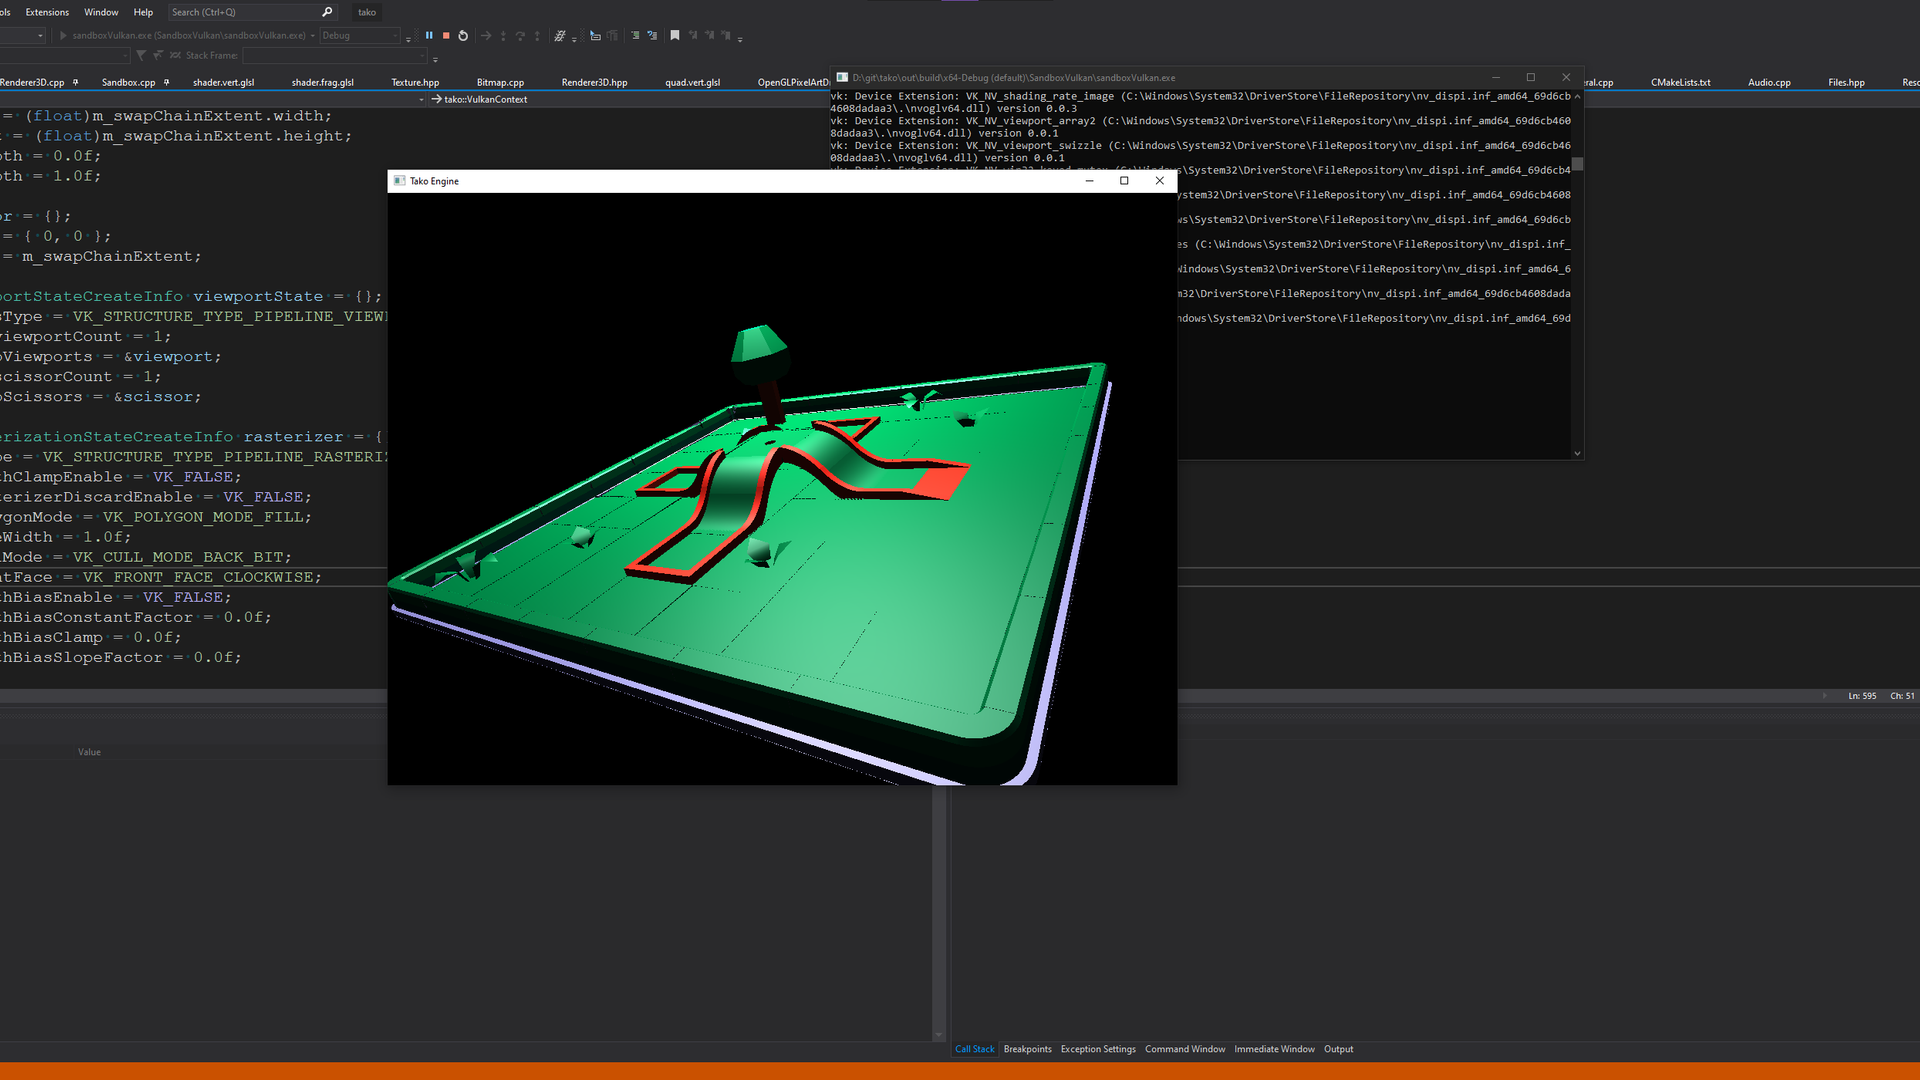This screenshot has height=1080, width=1920.
Task: Open the Immediate Window panel
Action: 1274,1048
